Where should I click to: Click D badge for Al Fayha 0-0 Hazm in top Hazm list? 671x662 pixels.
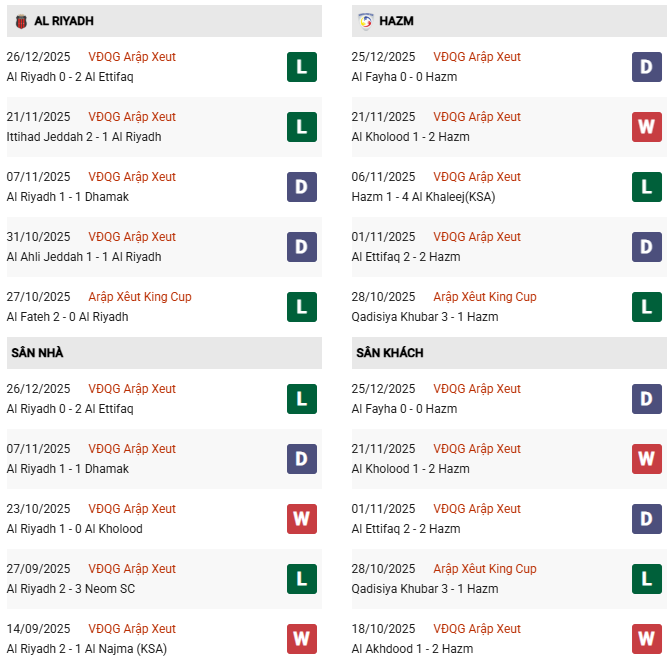point(646,67)
